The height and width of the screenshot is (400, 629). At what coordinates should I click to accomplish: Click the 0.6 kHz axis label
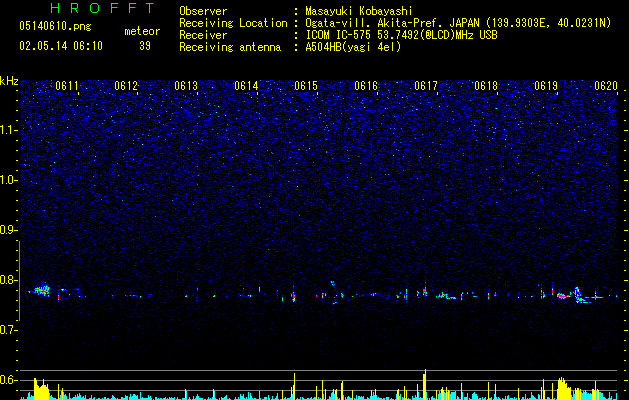[9, 380]
